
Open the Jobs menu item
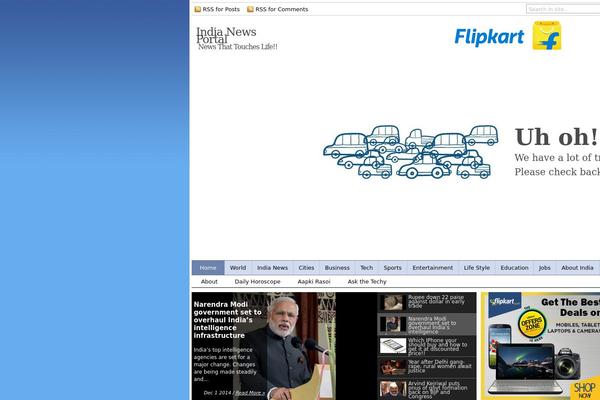545,268
